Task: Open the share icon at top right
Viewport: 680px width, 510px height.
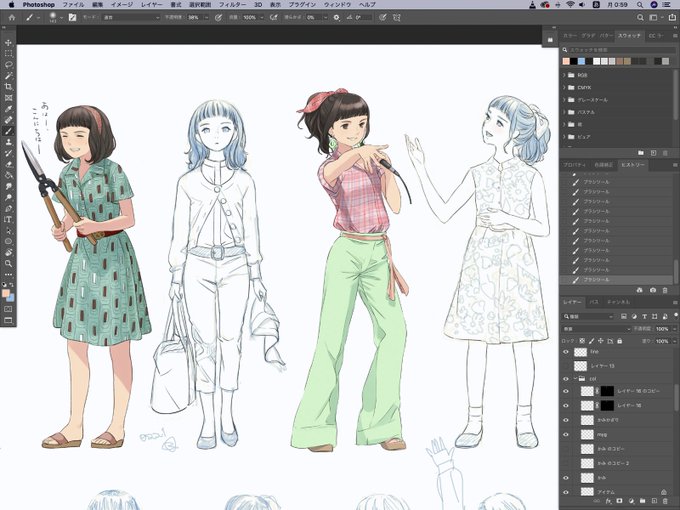Action: pos(672,17)
